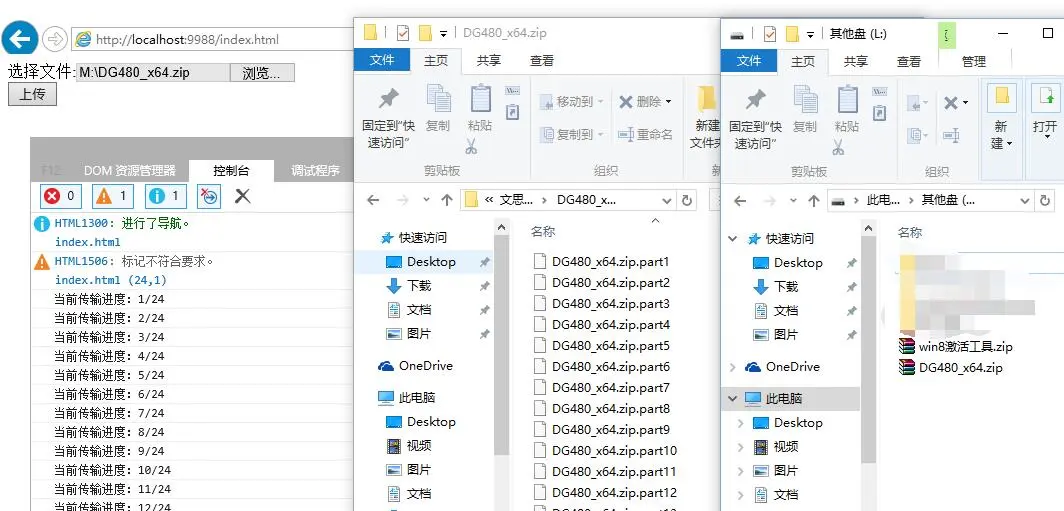The width and height of the screenshot is (1064, 511).
Task: Go back in the DG480_x64.zip Explorer window
Action: [373, 200]
